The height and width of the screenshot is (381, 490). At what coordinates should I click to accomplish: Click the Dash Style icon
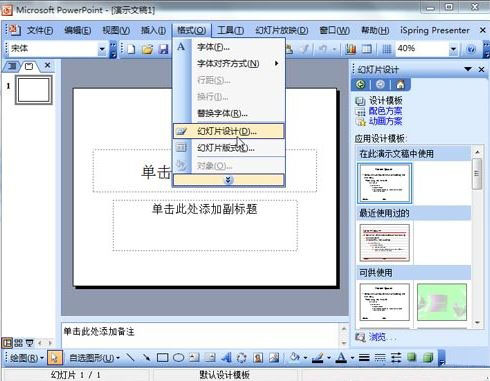[380, 358]
